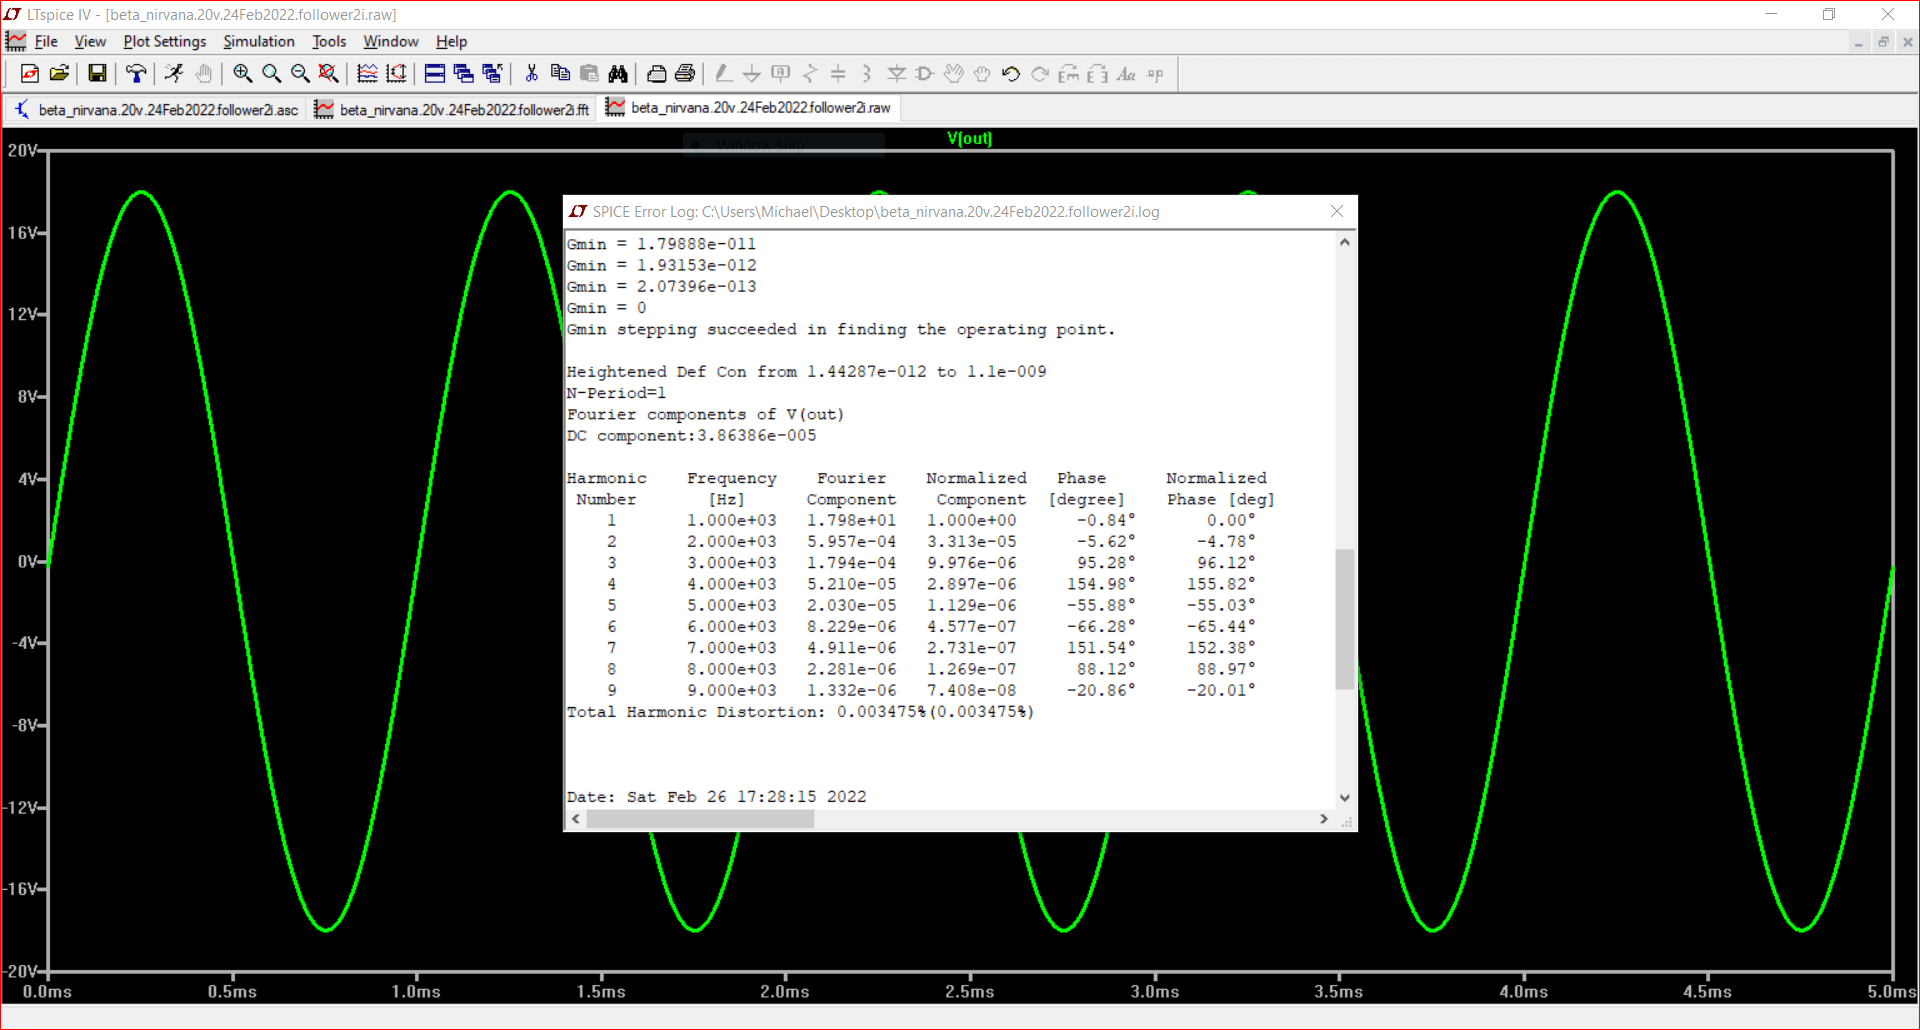Save with the floppy disk icon
The image size is (1920, 1030).
coord(97,74)
